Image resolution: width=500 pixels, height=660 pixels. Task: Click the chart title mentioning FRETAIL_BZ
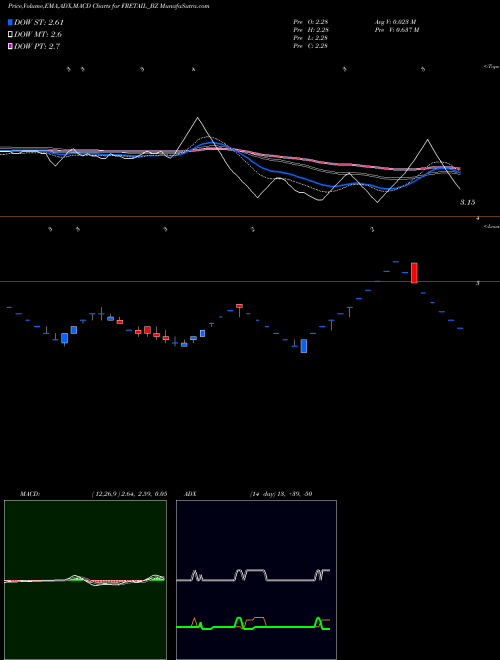[109, 6]
